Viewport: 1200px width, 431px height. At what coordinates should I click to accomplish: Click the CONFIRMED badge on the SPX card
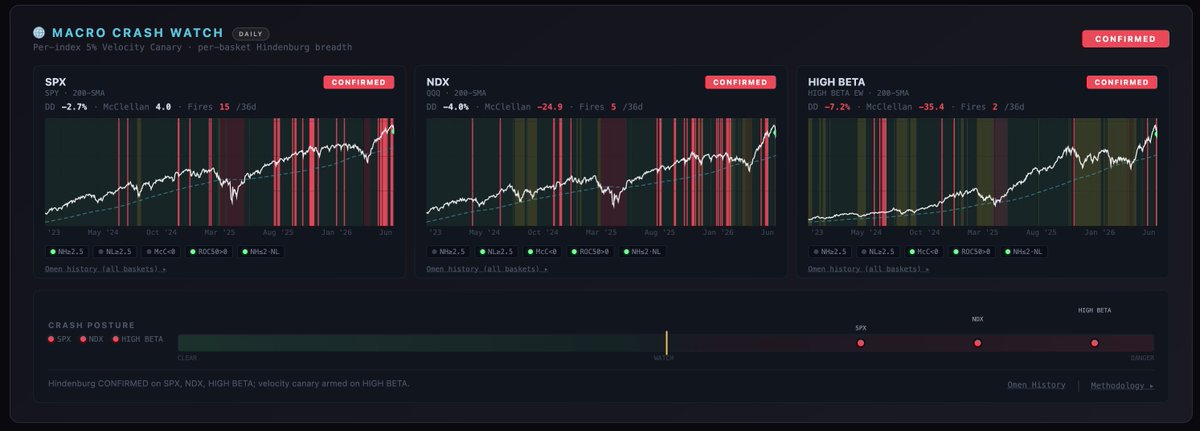pyautogui.click(x=357, y=82)
